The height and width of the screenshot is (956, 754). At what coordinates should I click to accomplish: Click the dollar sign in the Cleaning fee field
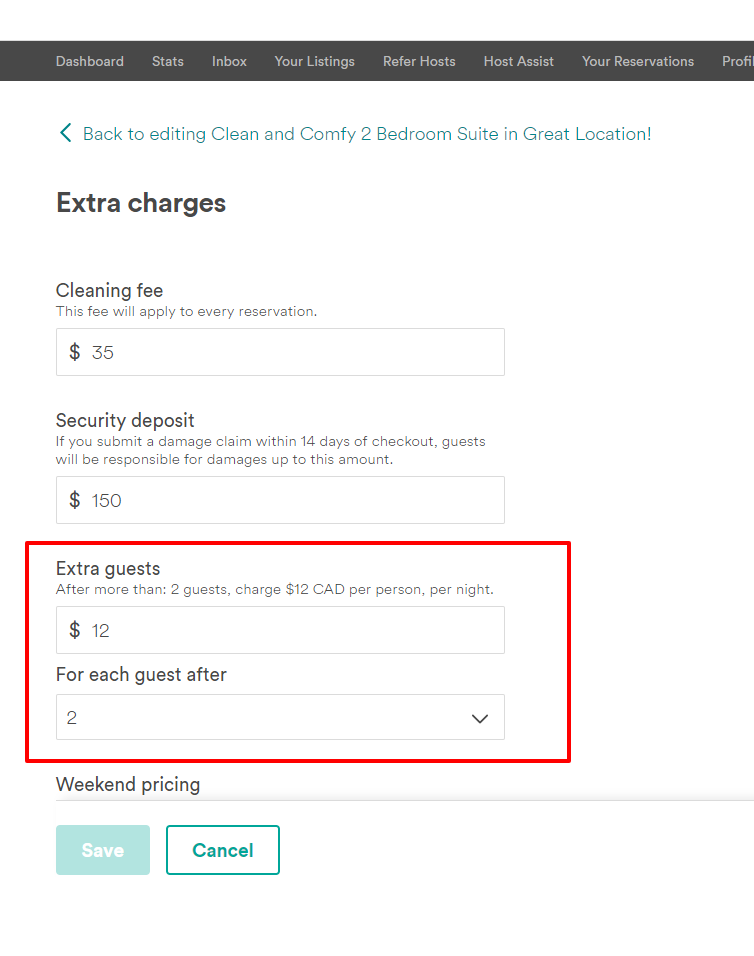tap(74, 352)
